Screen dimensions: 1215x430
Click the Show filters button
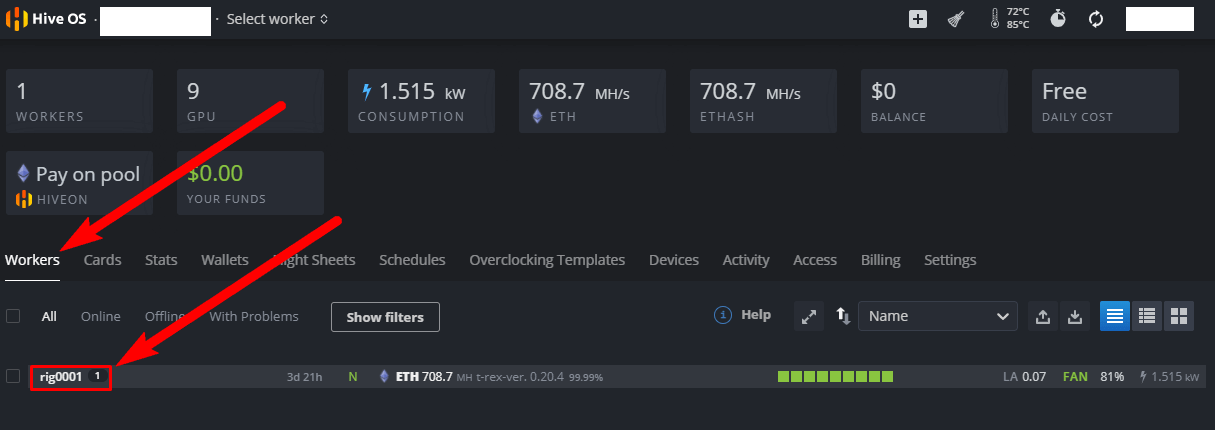coord(385,317)
